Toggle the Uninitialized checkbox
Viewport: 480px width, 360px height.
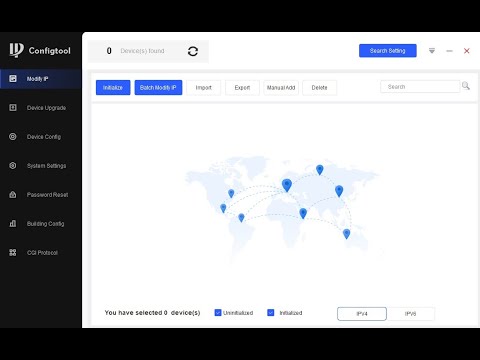pyautogui.click(x=218, y=313)
